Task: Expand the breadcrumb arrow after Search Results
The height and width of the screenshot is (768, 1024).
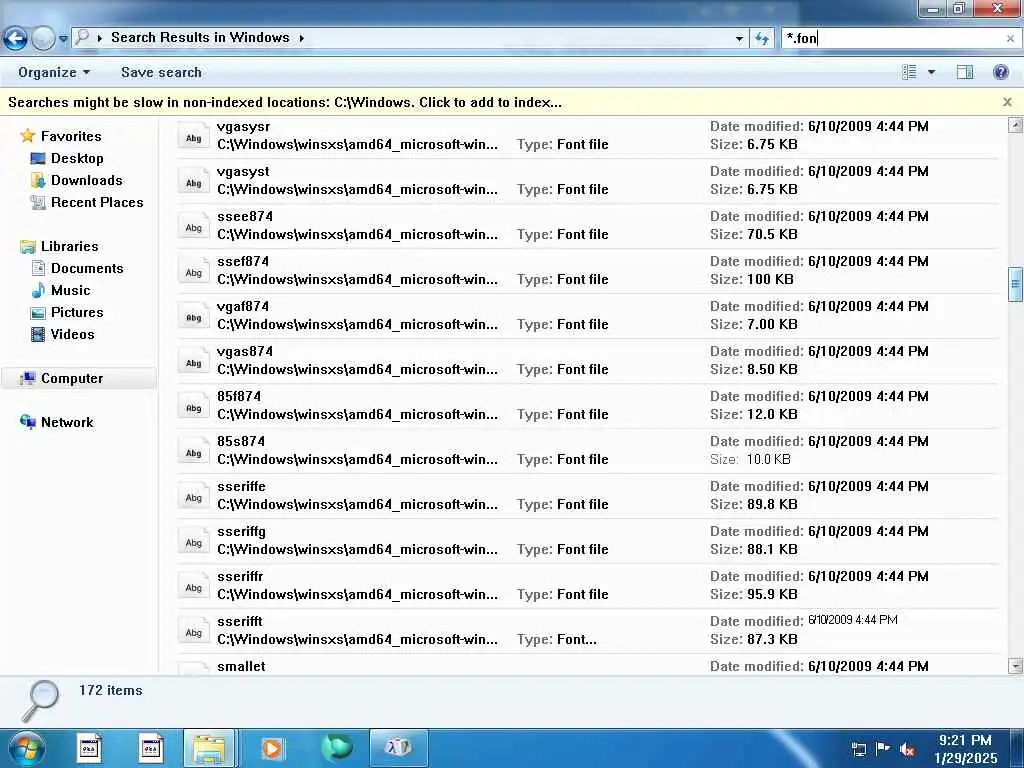Action: (x=302, y=38)
